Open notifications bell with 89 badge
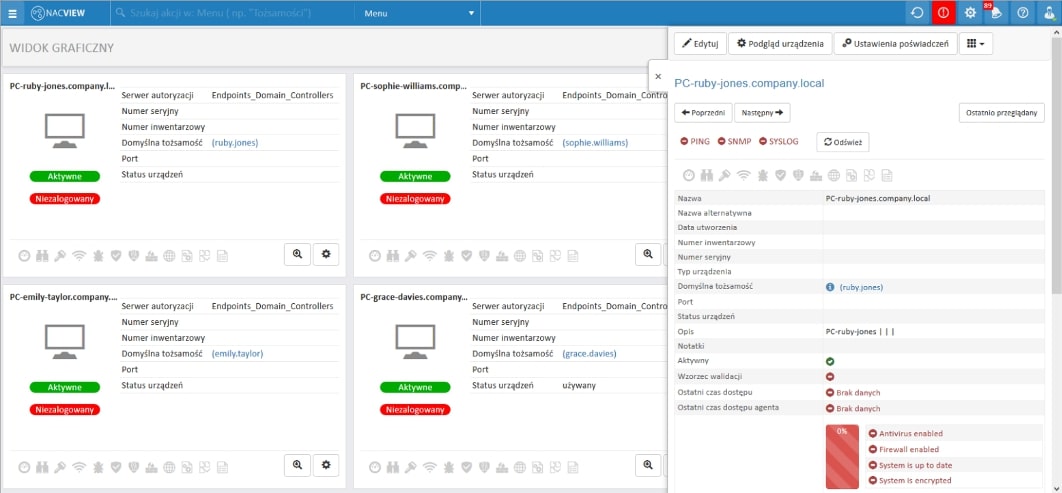Screen dimensions: 1062x493 [996, 13]
